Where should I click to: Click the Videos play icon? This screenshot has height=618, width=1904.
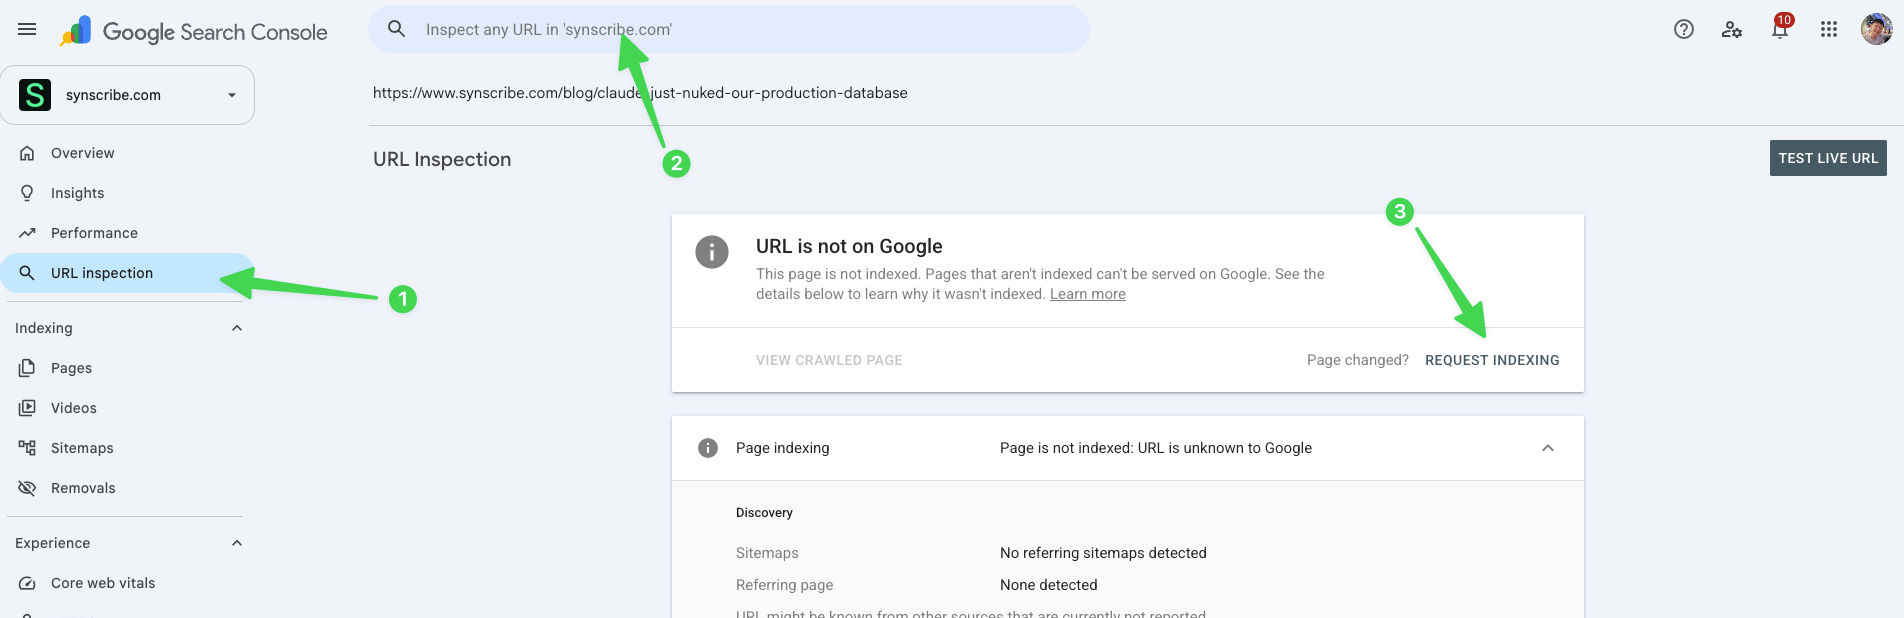[x=27, y=408]
